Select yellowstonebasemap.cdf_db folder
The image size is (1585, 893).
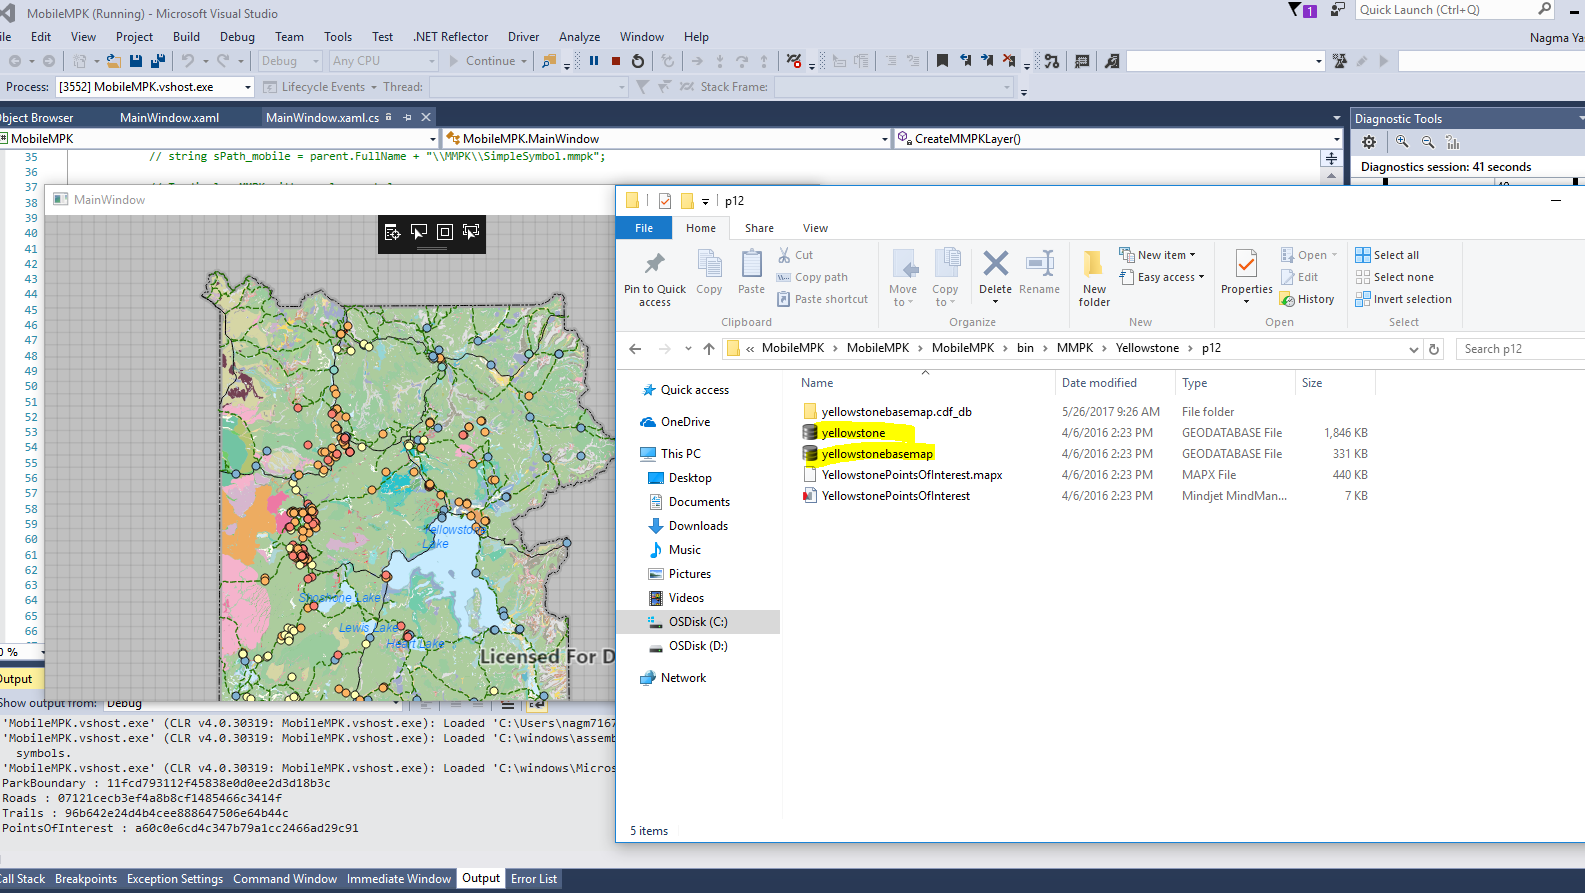click(896, 412)
